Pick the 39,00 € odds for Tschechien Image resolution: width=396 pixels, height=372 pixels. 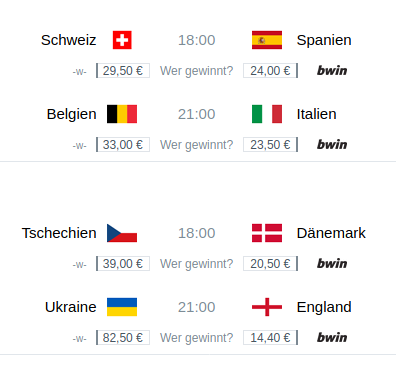click(123, 264)
